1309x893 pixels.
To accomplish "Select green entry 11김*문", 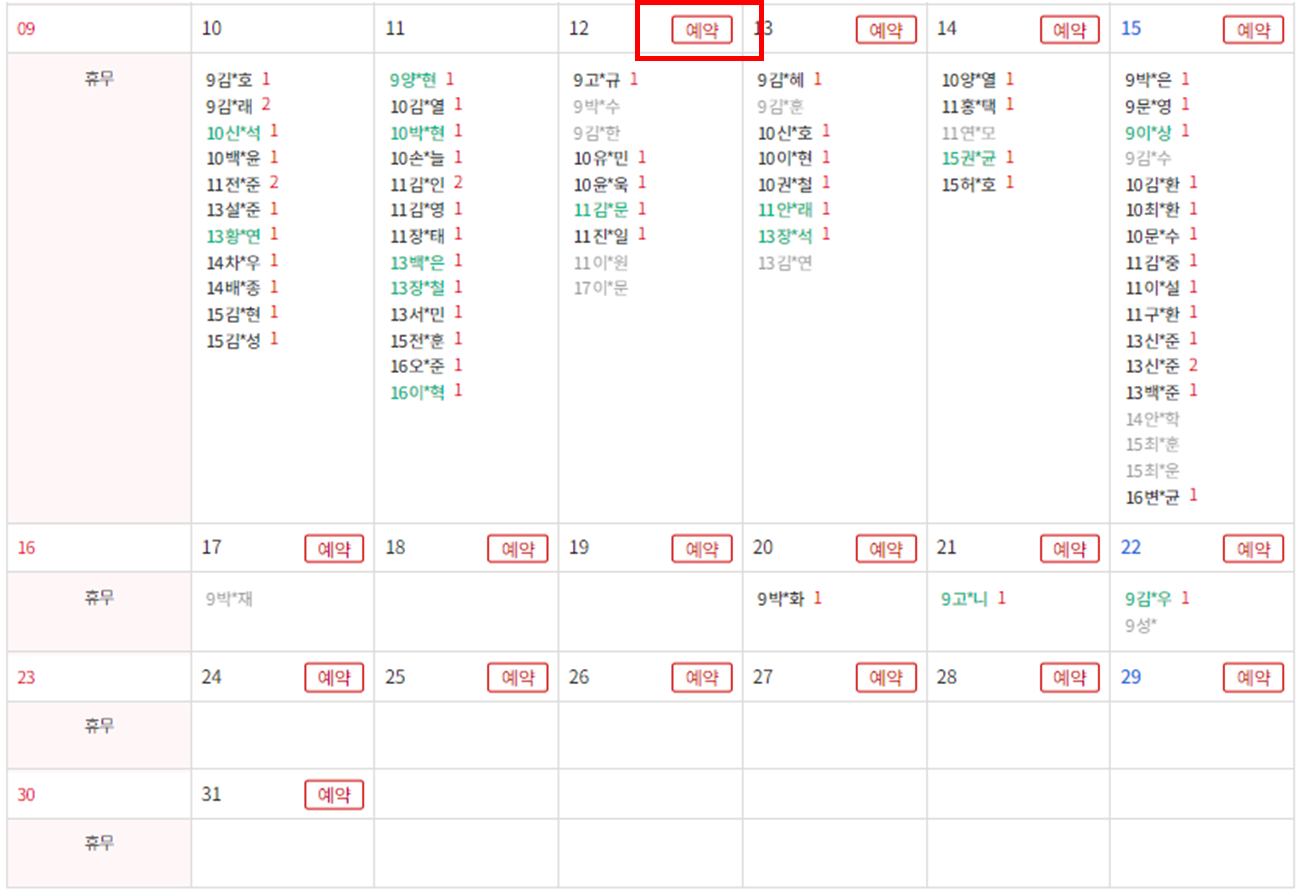I will (x=602, y=210).
